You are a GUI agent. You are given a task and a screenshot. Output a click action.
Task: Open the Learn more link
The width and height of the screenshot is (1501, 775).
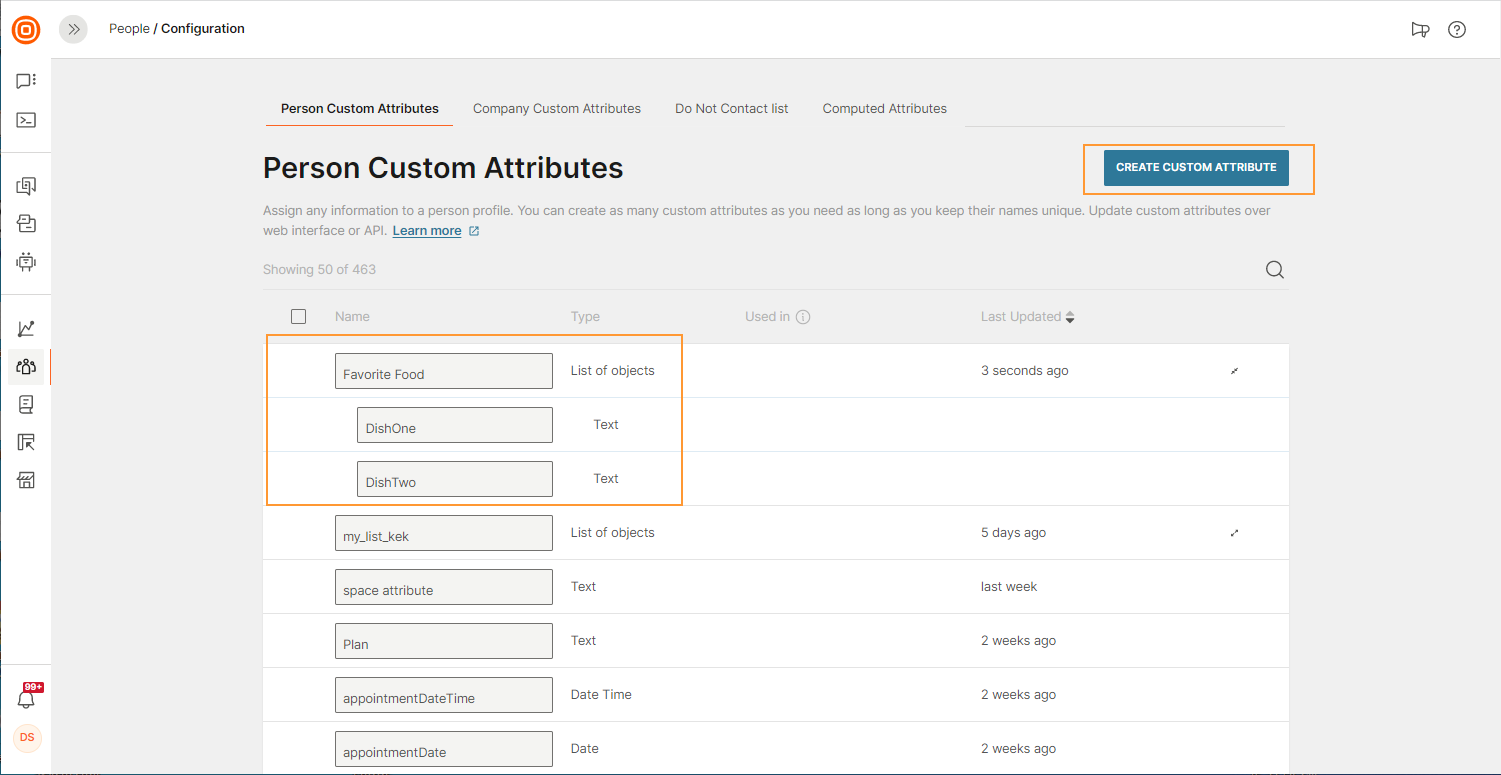pos(427,231)
